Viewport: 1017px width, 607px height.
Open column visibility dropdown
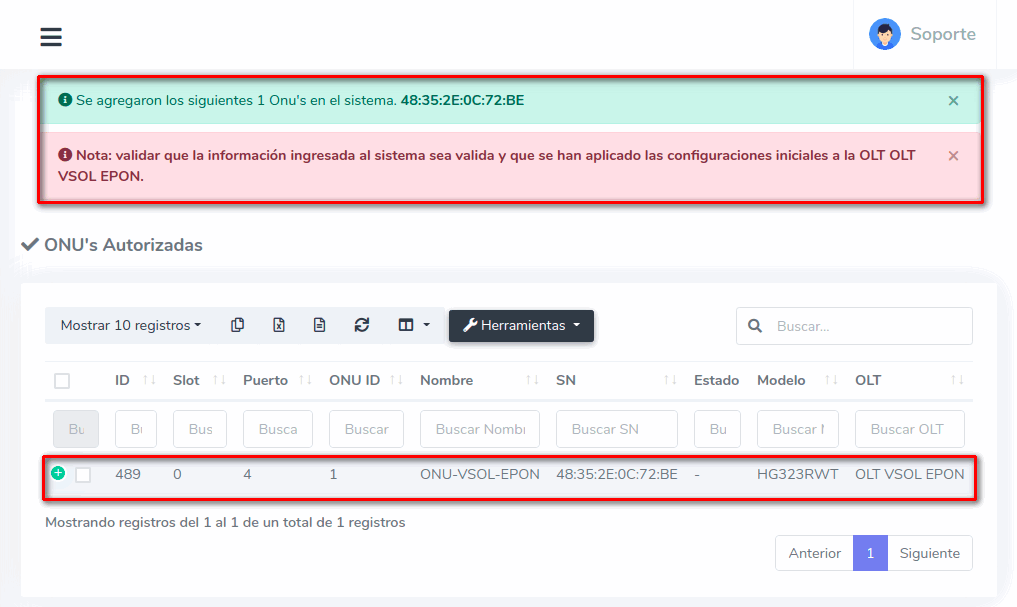(x=413, y=325)
